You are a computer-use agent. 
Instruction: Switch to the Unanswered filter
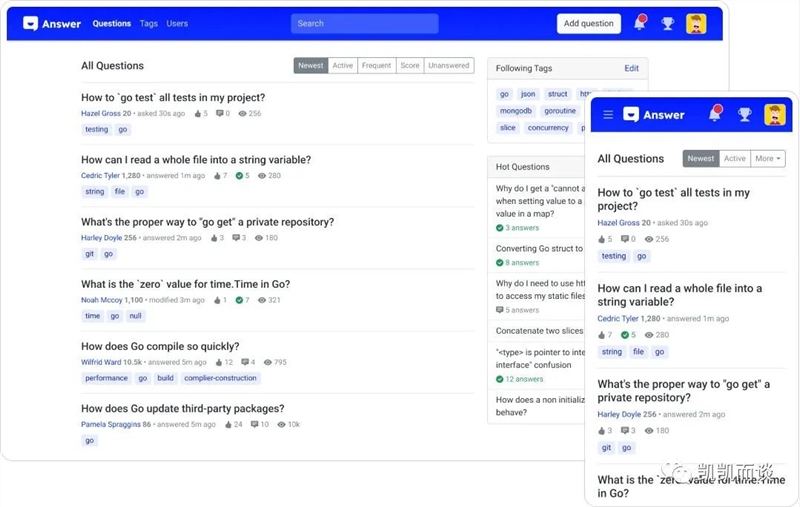pyautogui.click(x=448, y=66)
